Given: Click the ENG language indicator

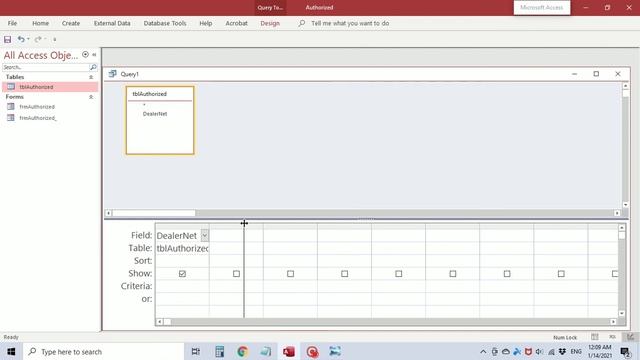Looking at the screenshot, I should point(576,351).
